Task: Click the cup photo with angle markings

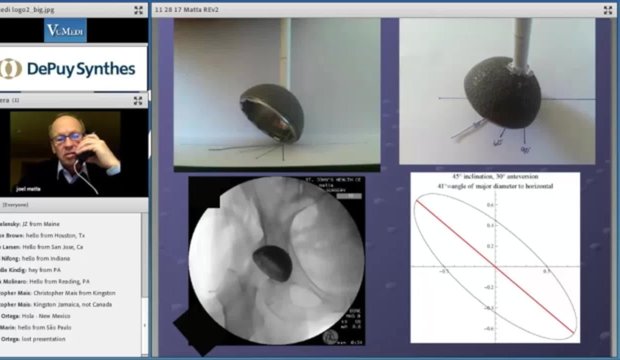Action: (x=497, y=91)
